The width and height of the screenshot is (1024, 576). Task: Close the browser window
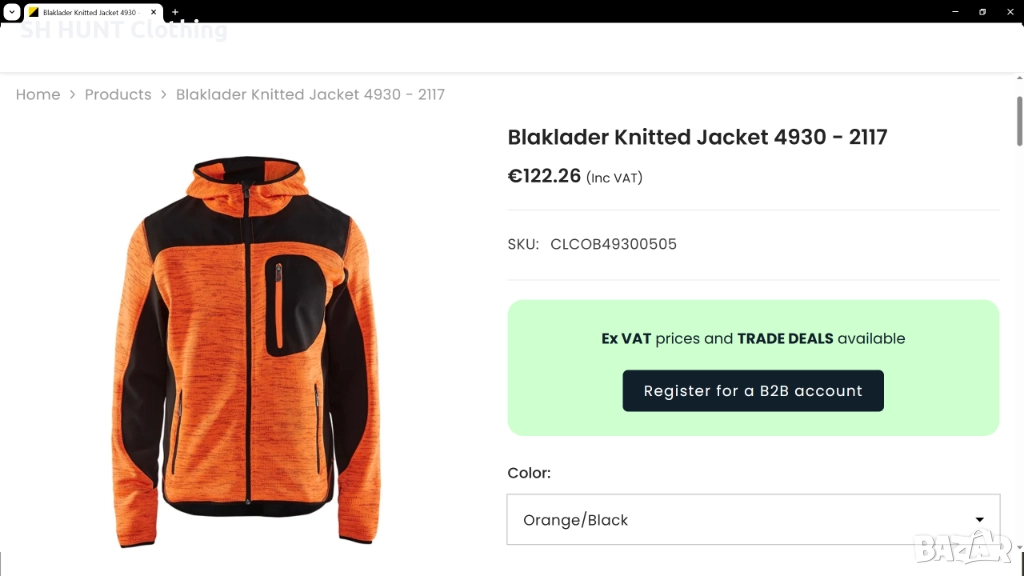(x=1010, y=12)
